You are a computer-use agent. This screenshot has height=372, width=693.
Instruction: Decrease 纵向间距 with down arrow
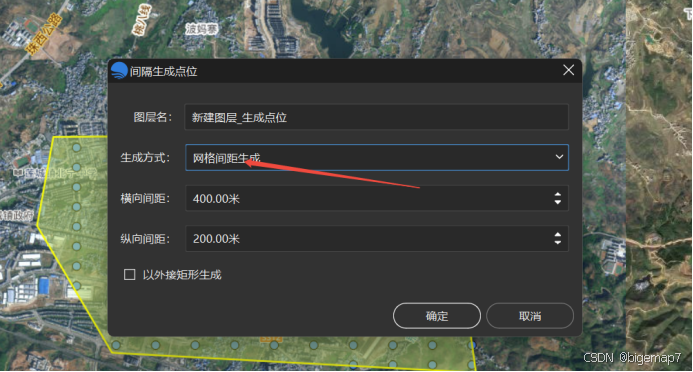[x=558, y=243]
